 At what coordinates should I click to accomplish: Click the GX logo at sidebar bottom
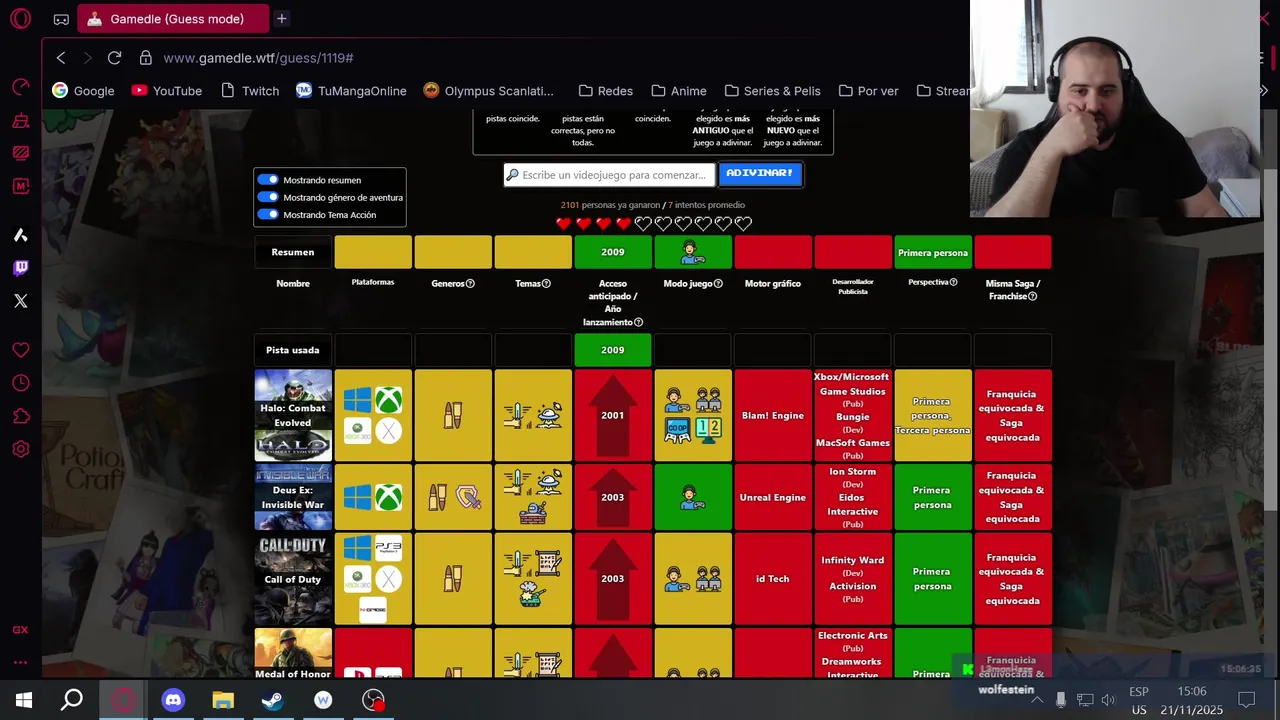coord(20,630)
